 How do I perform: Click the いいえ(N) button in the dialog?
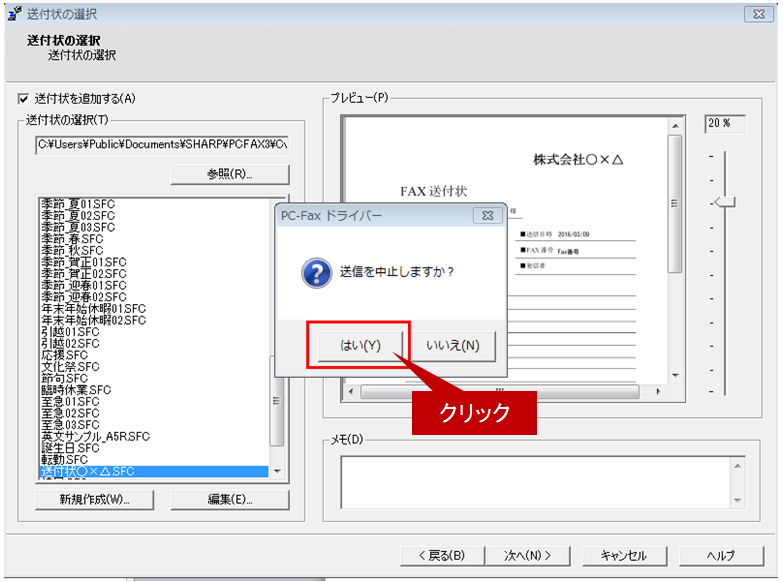coord(452,345)
